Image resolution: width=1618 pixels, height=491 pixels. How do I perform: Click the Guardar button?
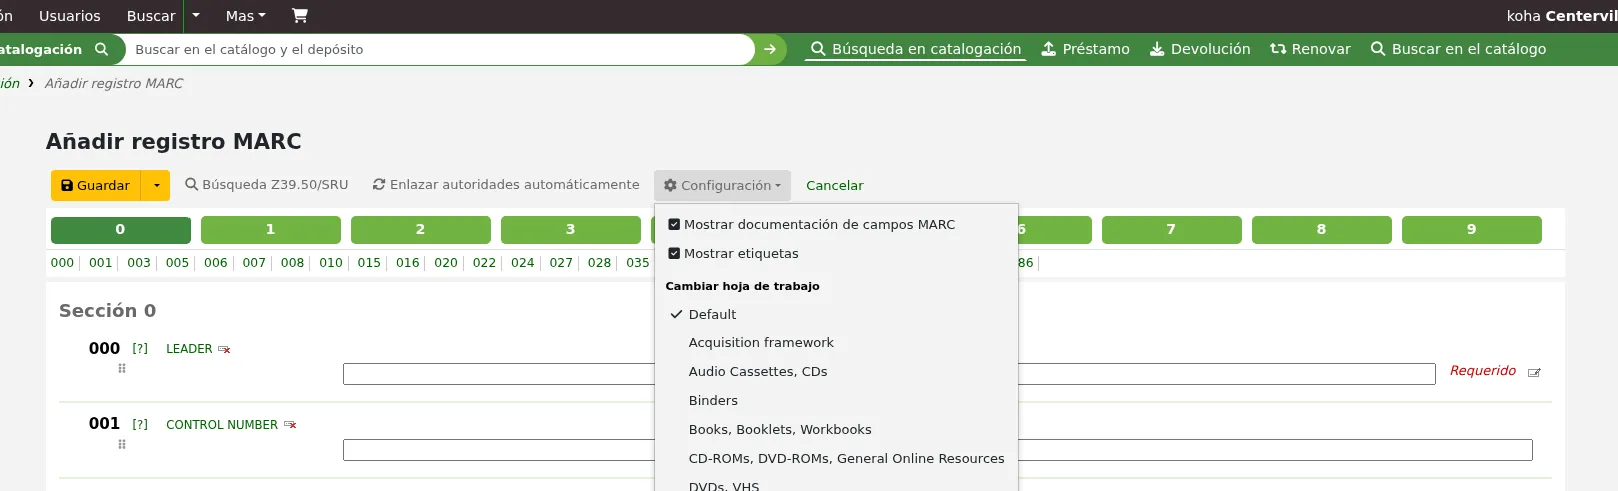point(96,185)
